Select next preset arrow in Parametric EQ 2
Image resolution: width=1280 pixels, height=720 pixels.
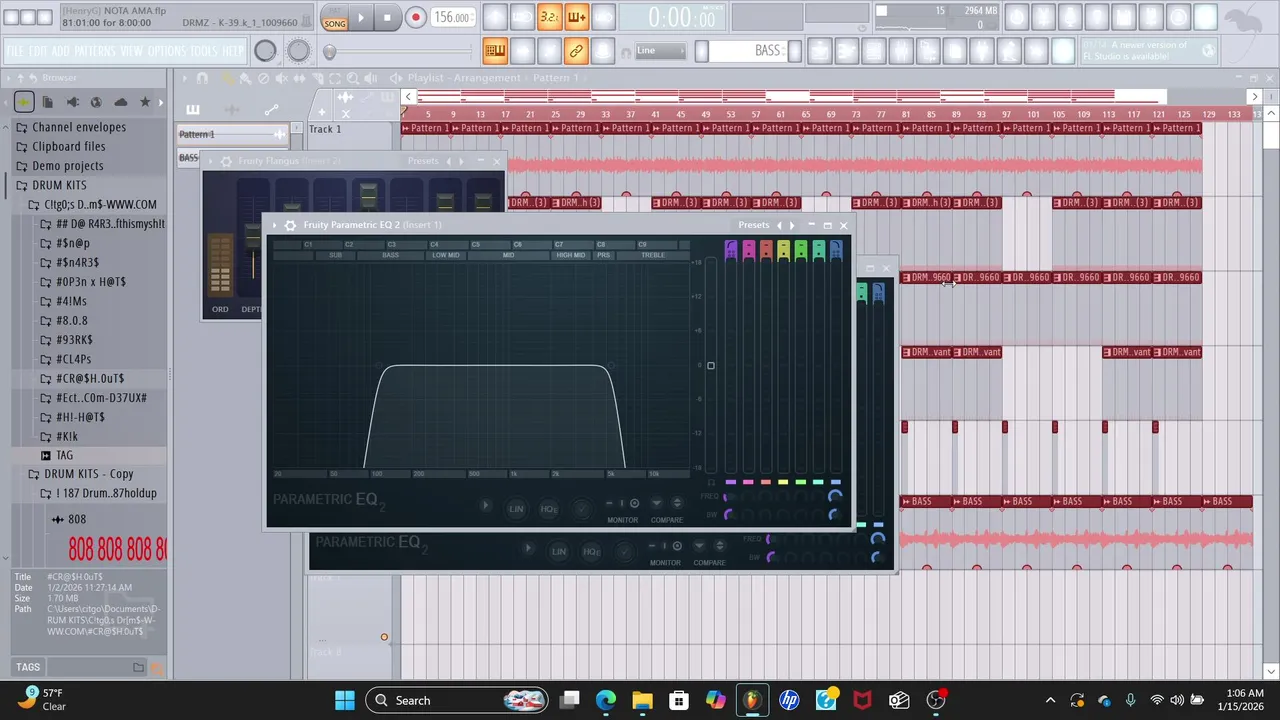[792, 225]
